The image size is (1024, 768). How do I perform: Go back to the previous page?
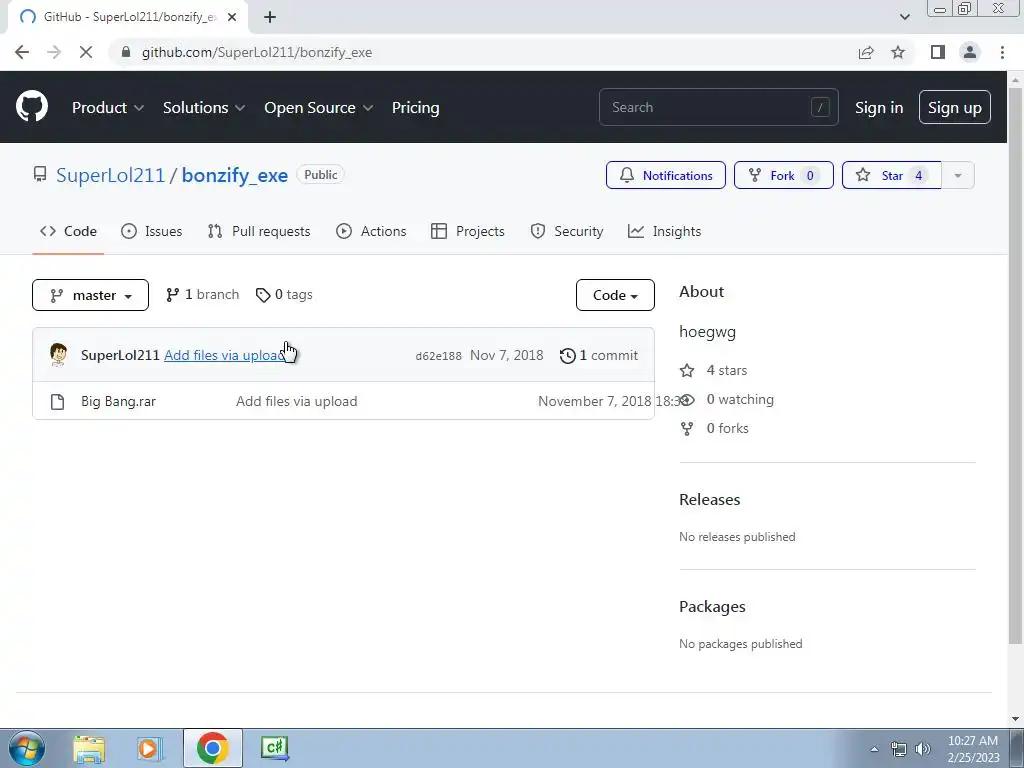[x=22, y=52]
